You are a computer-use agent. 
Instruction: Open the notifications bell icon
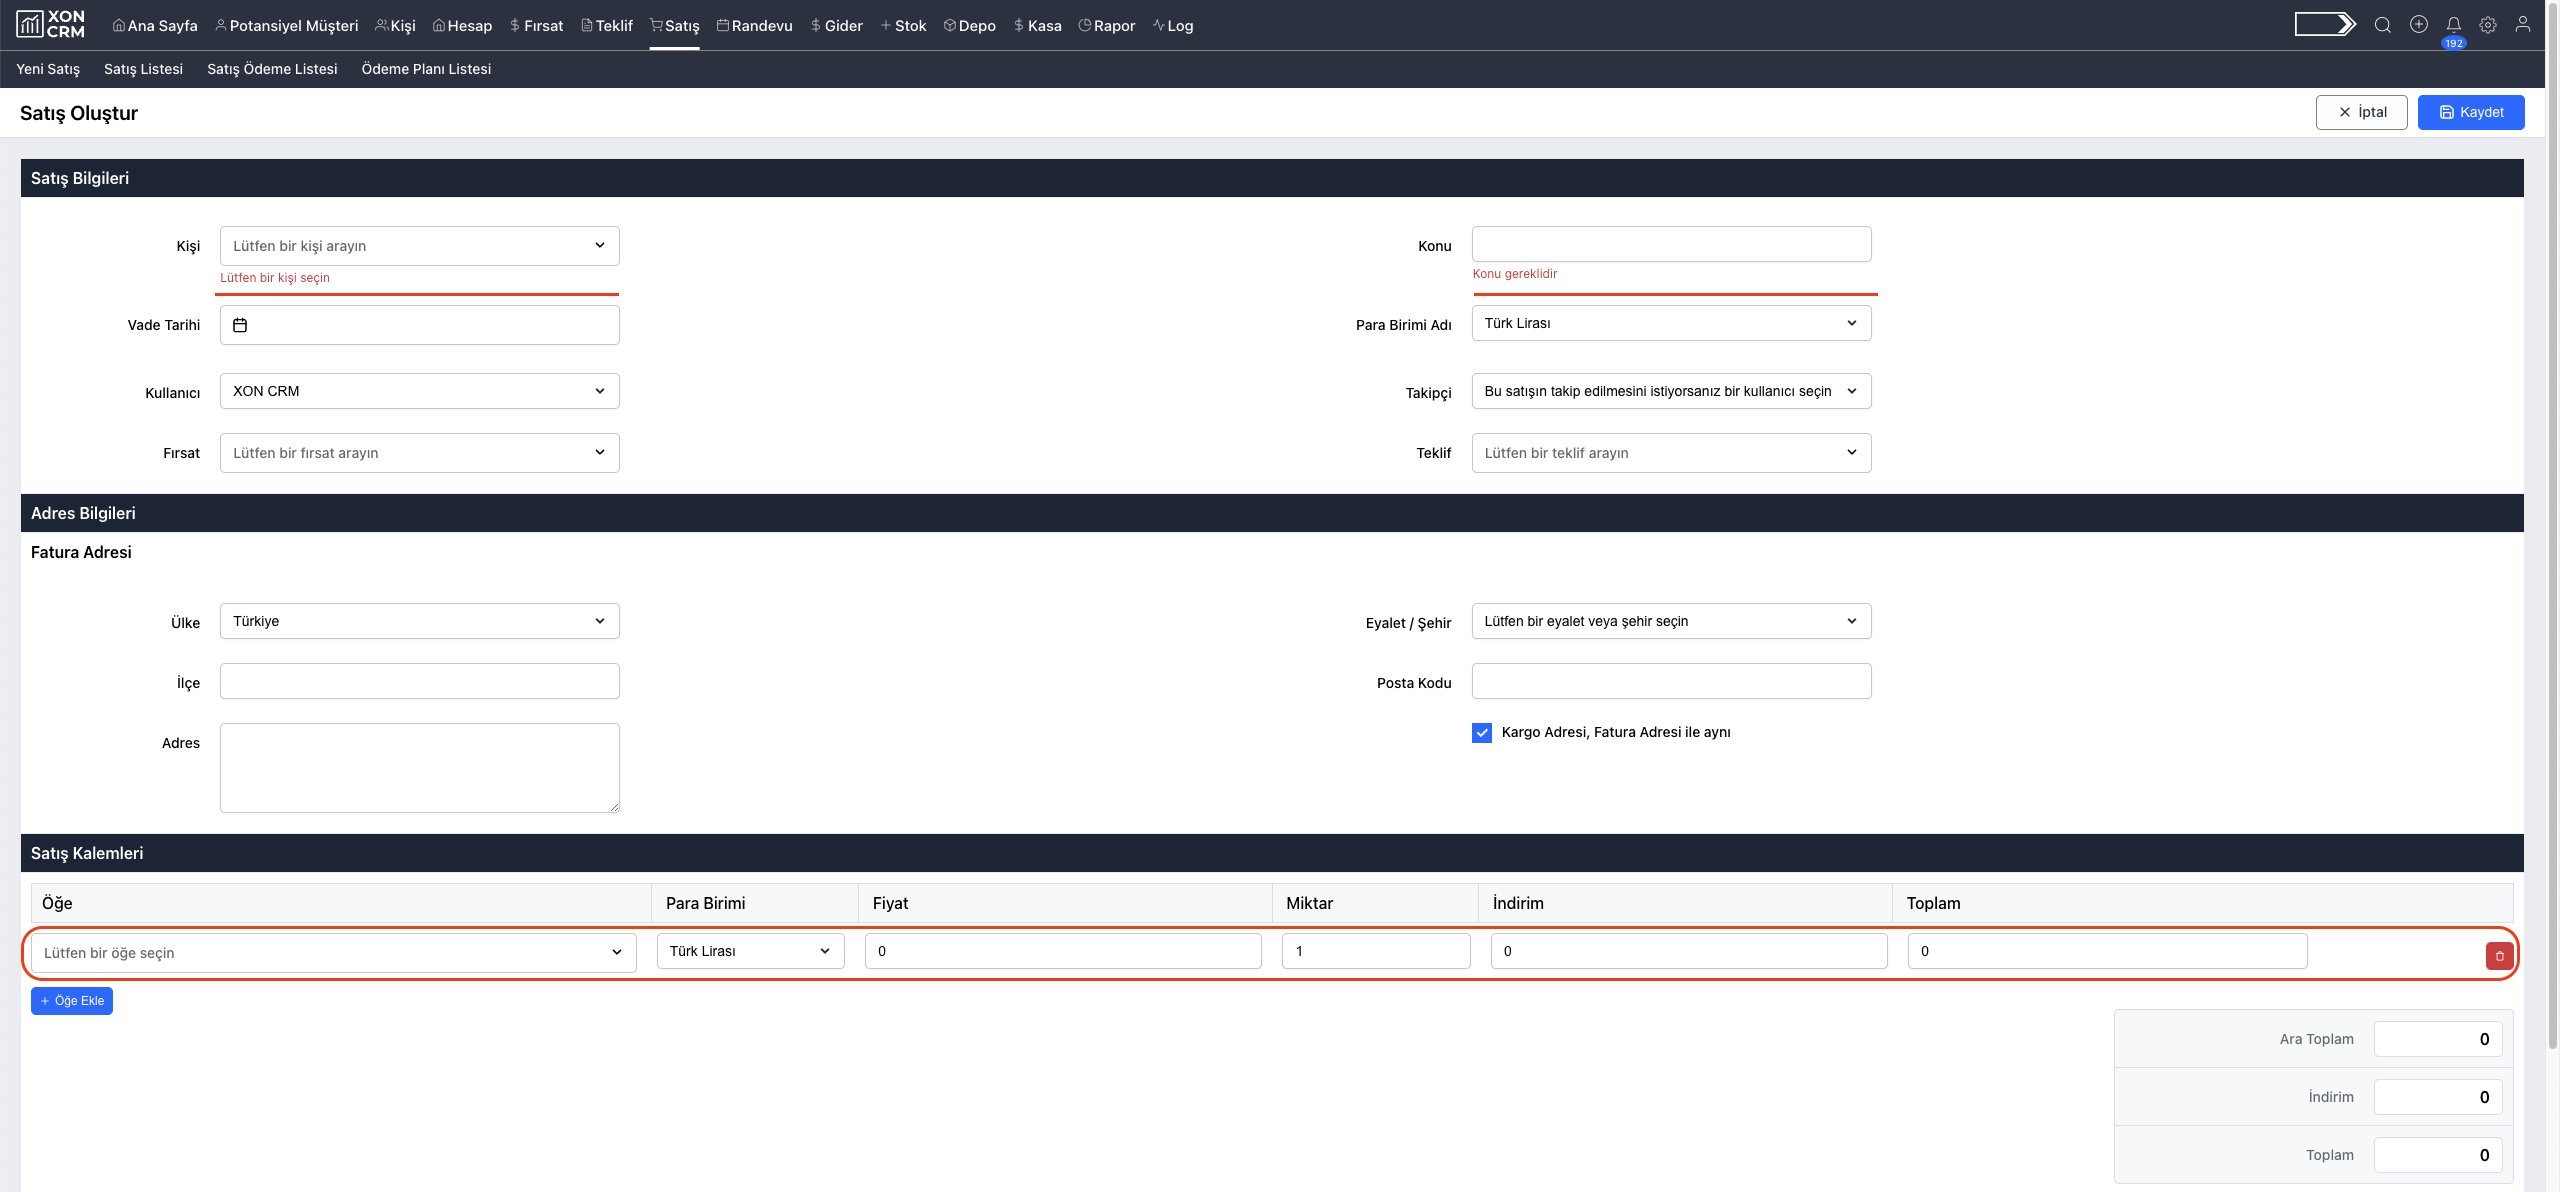[x=2453, y=25]
